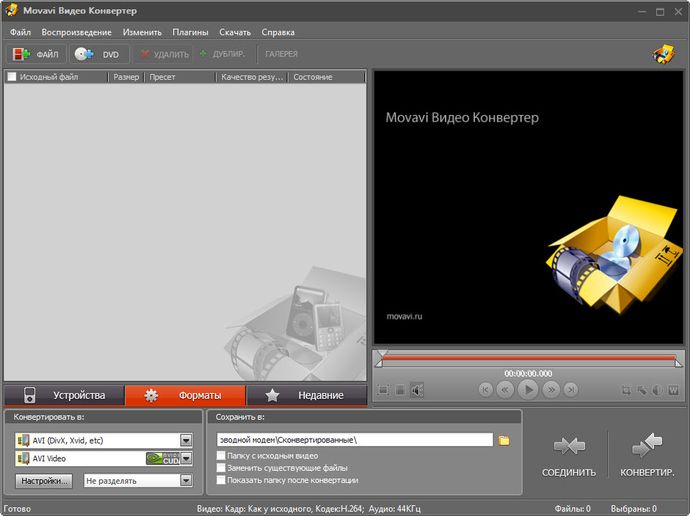Click the Настройки... button
Image resolution: width=690 pixels, height=516 pixels.
(x=44, y=481)
